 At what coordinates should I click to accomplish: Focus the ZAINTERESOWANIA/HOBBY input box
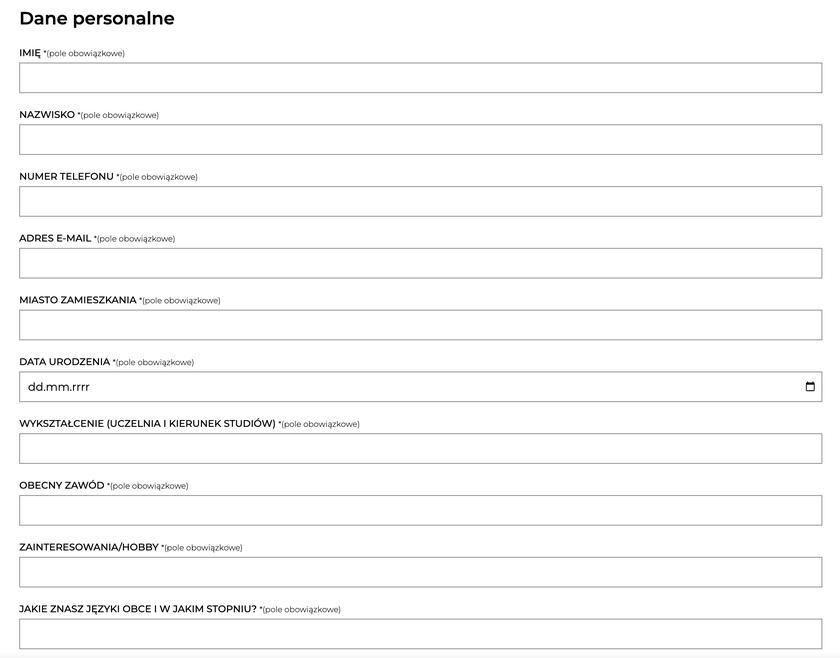[x=420, y=572]
